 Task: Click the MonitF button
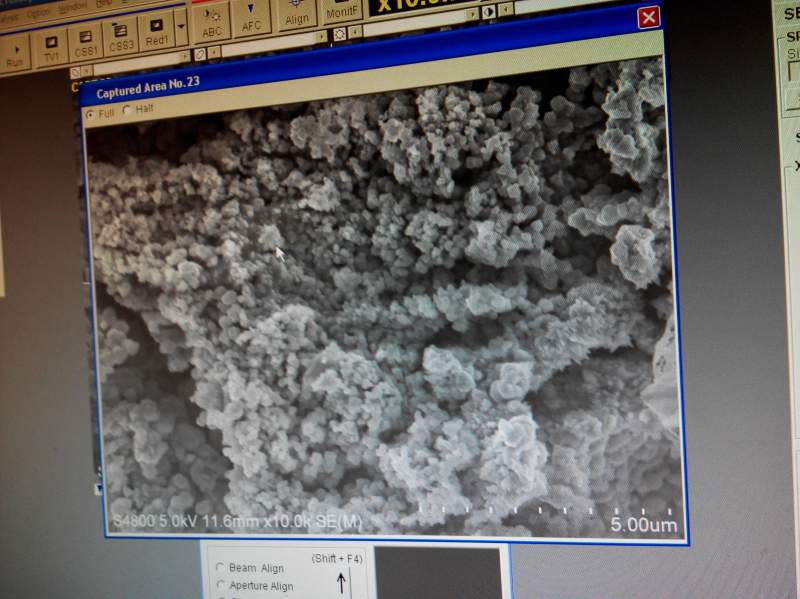click(341, 10)
